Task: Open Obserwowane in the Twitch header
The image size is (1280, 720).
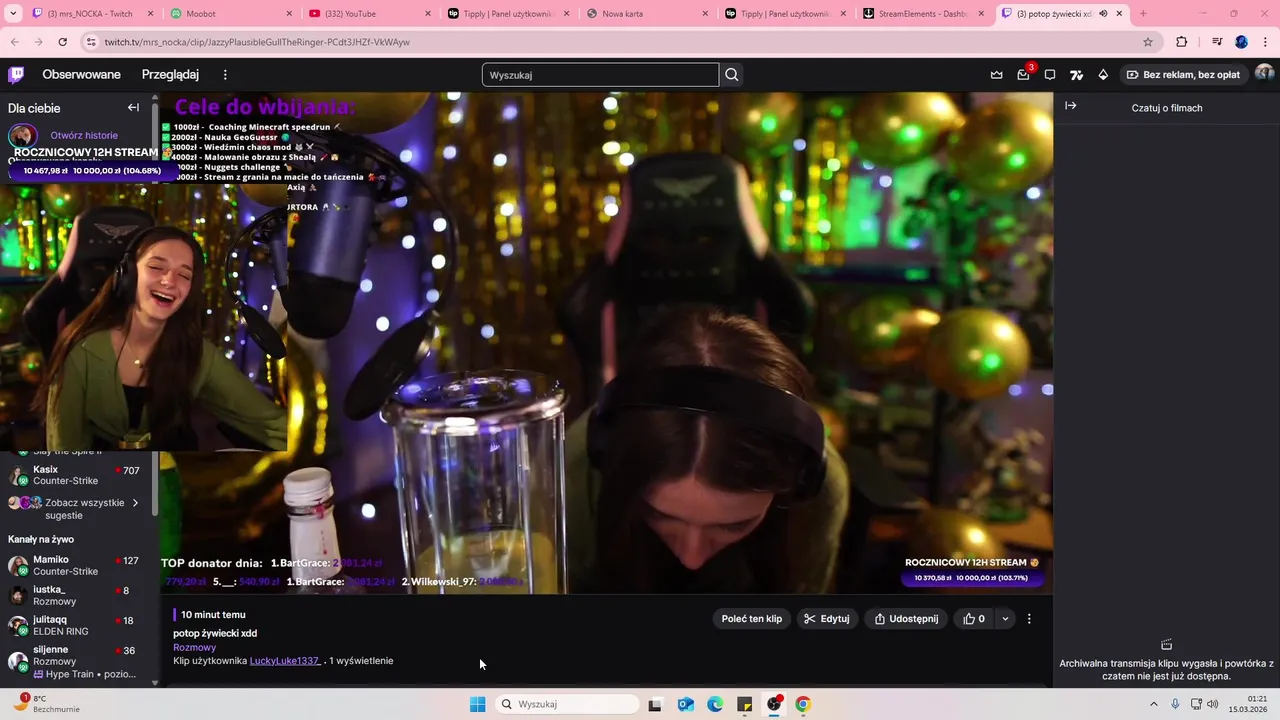Action: (x=81, y=74)
